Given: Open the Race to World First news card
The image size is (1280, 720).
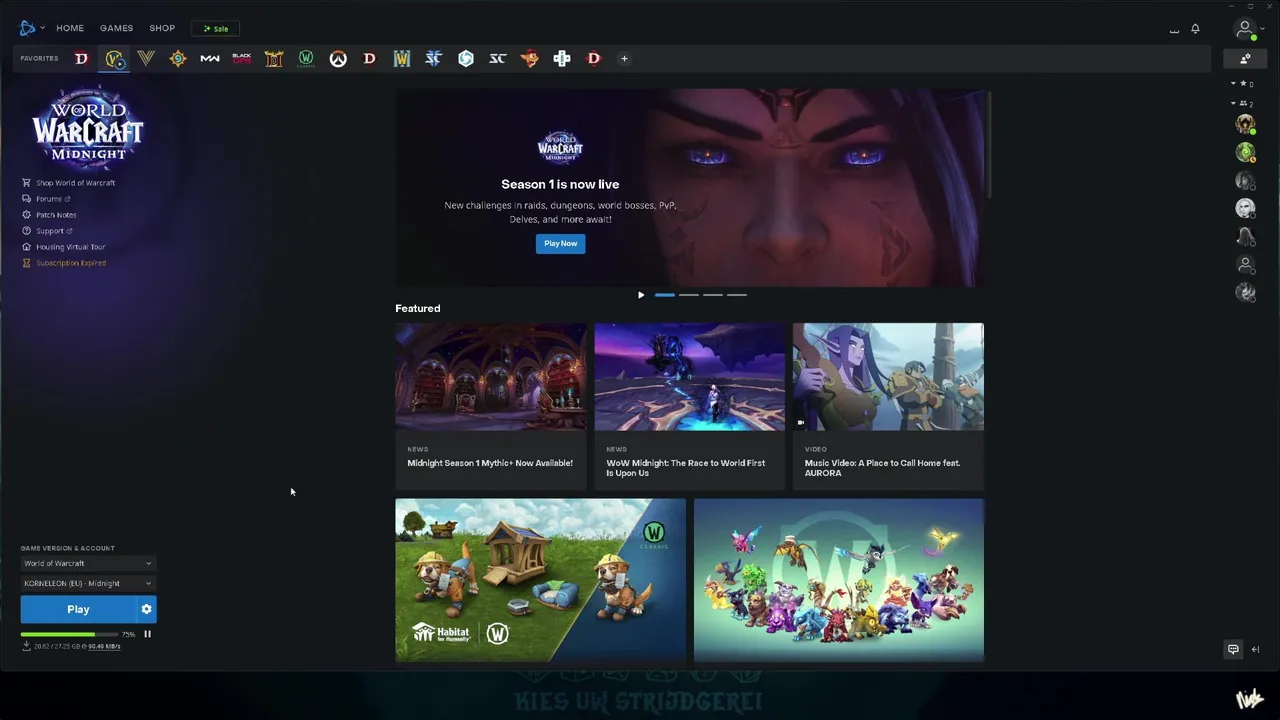Looking at the screenshot, I should [689, 406].
